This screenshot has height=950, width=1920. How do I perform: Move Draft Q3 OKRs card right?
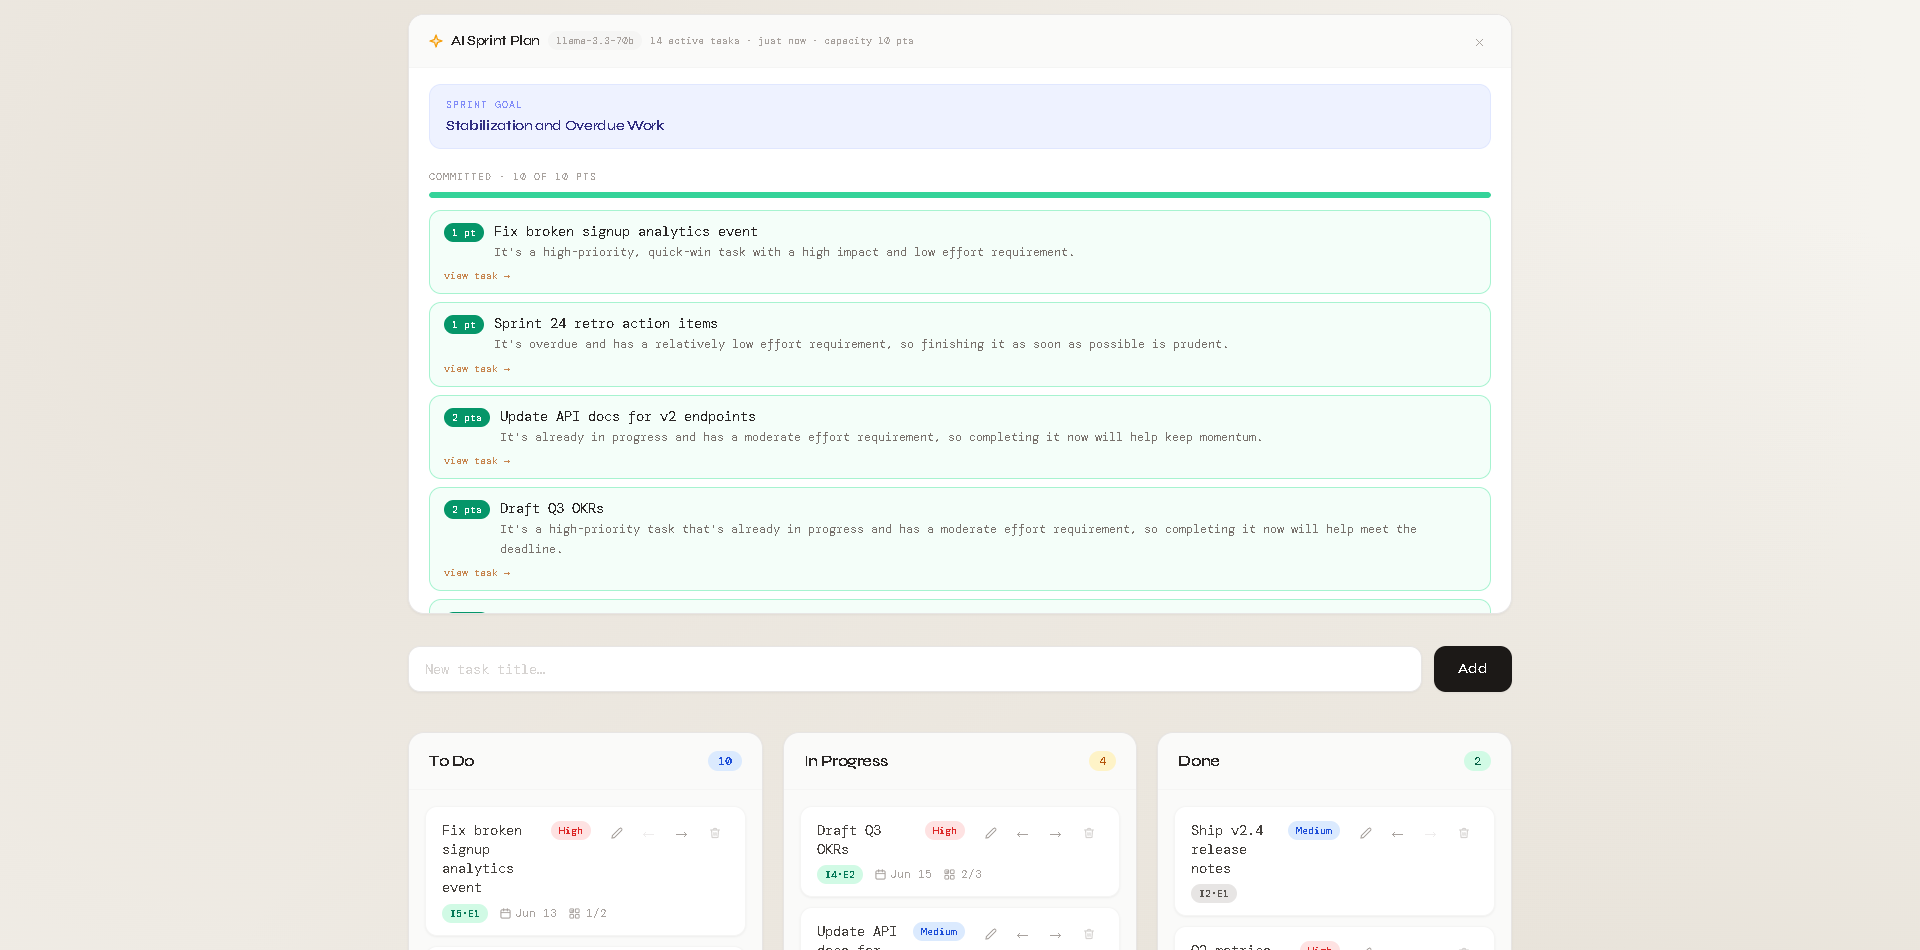1055,833
